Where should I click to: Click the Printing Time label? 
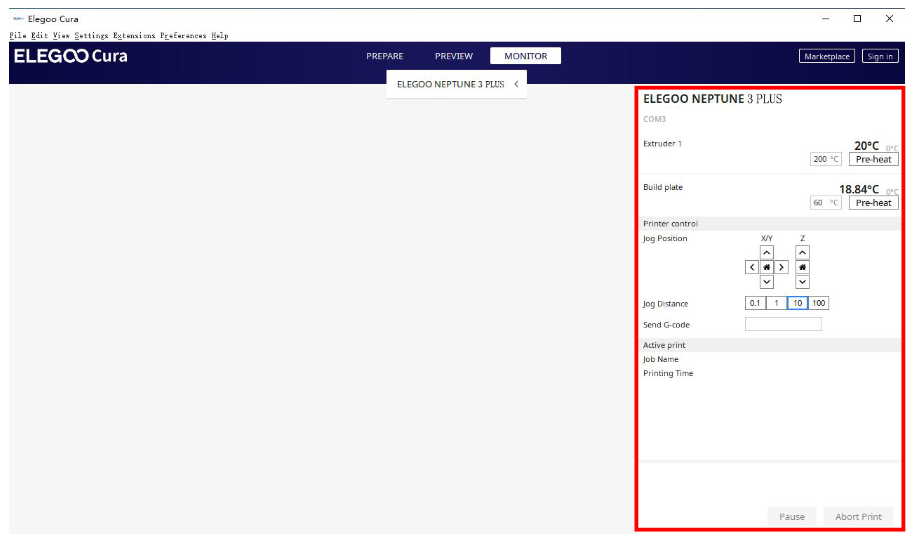point(668,373)
